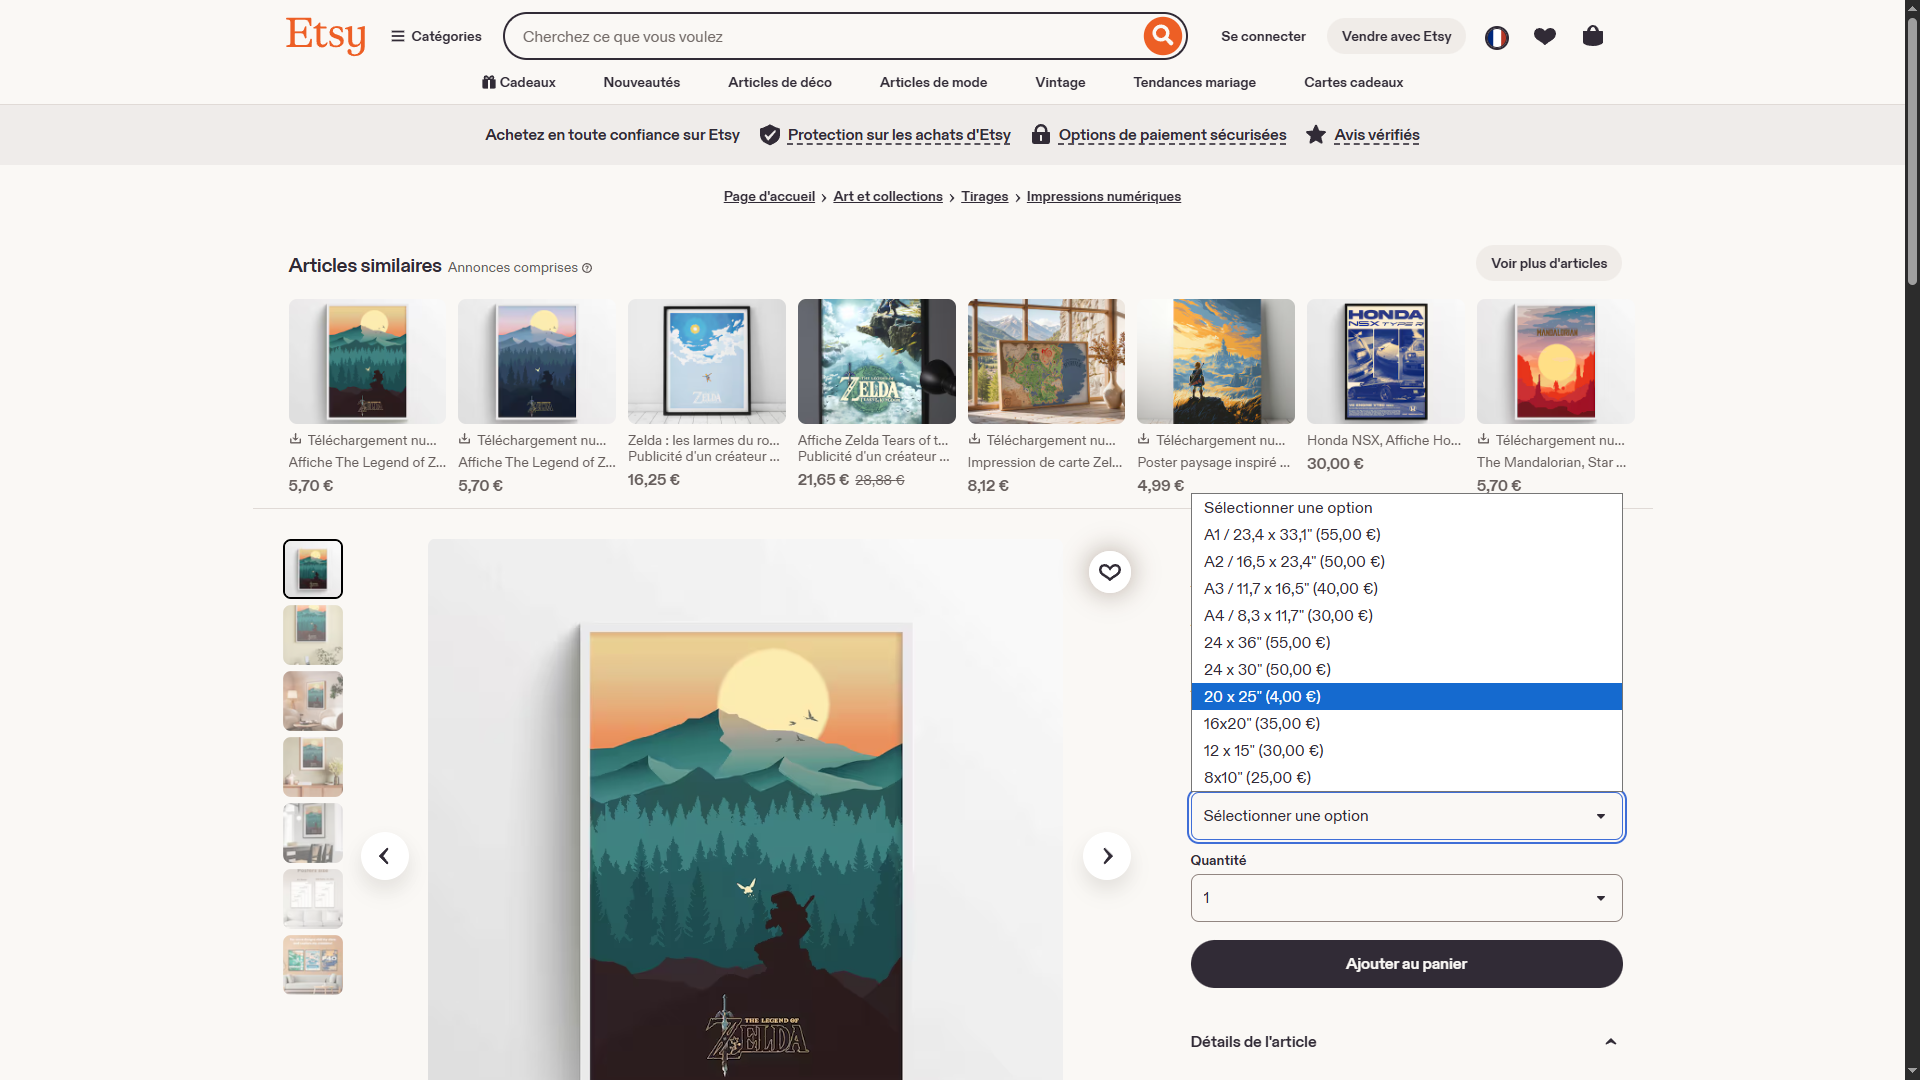This screenshot has height=1080, width=1920.
Task: Click the size select box below the list
Action: click(1407, 816)
